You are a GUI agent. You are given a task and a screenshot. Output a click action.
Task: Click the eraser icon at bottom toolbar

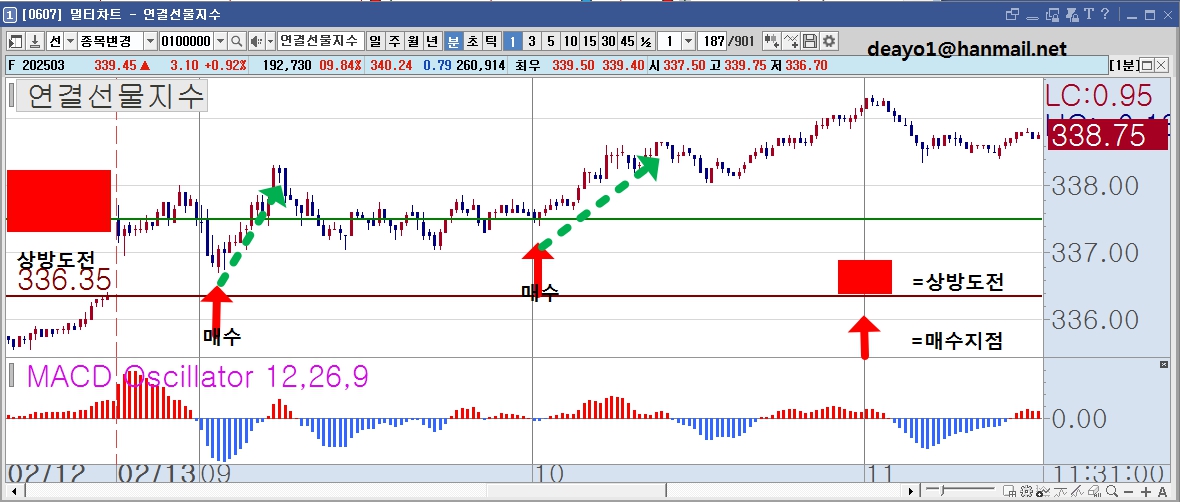pyautogui.click(x=1094, y=491)
